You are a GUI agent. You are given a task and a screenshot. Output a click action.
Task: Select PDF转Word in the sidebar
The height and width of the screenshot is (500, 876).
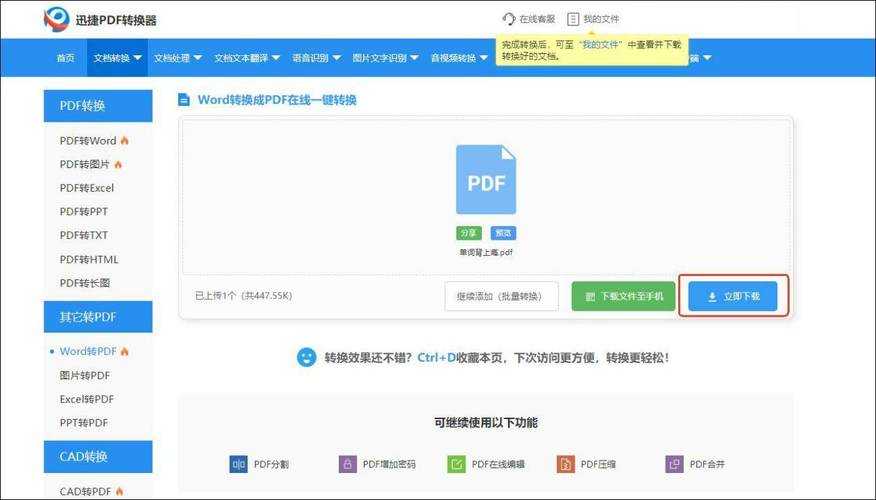[x=88, y=141]
